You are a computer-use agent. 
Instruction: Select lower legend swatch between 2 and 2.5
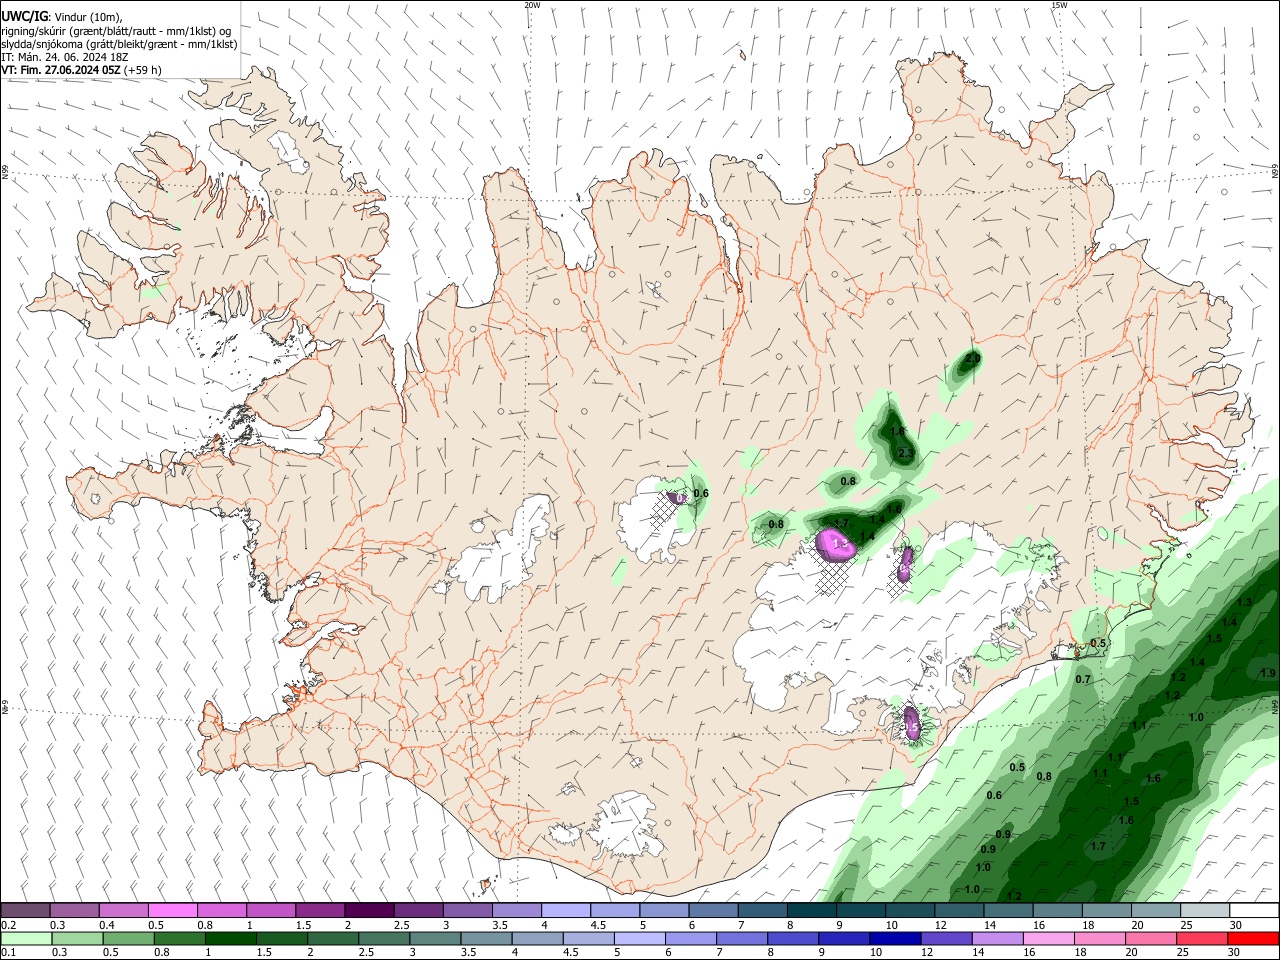[x=333, y=938]
